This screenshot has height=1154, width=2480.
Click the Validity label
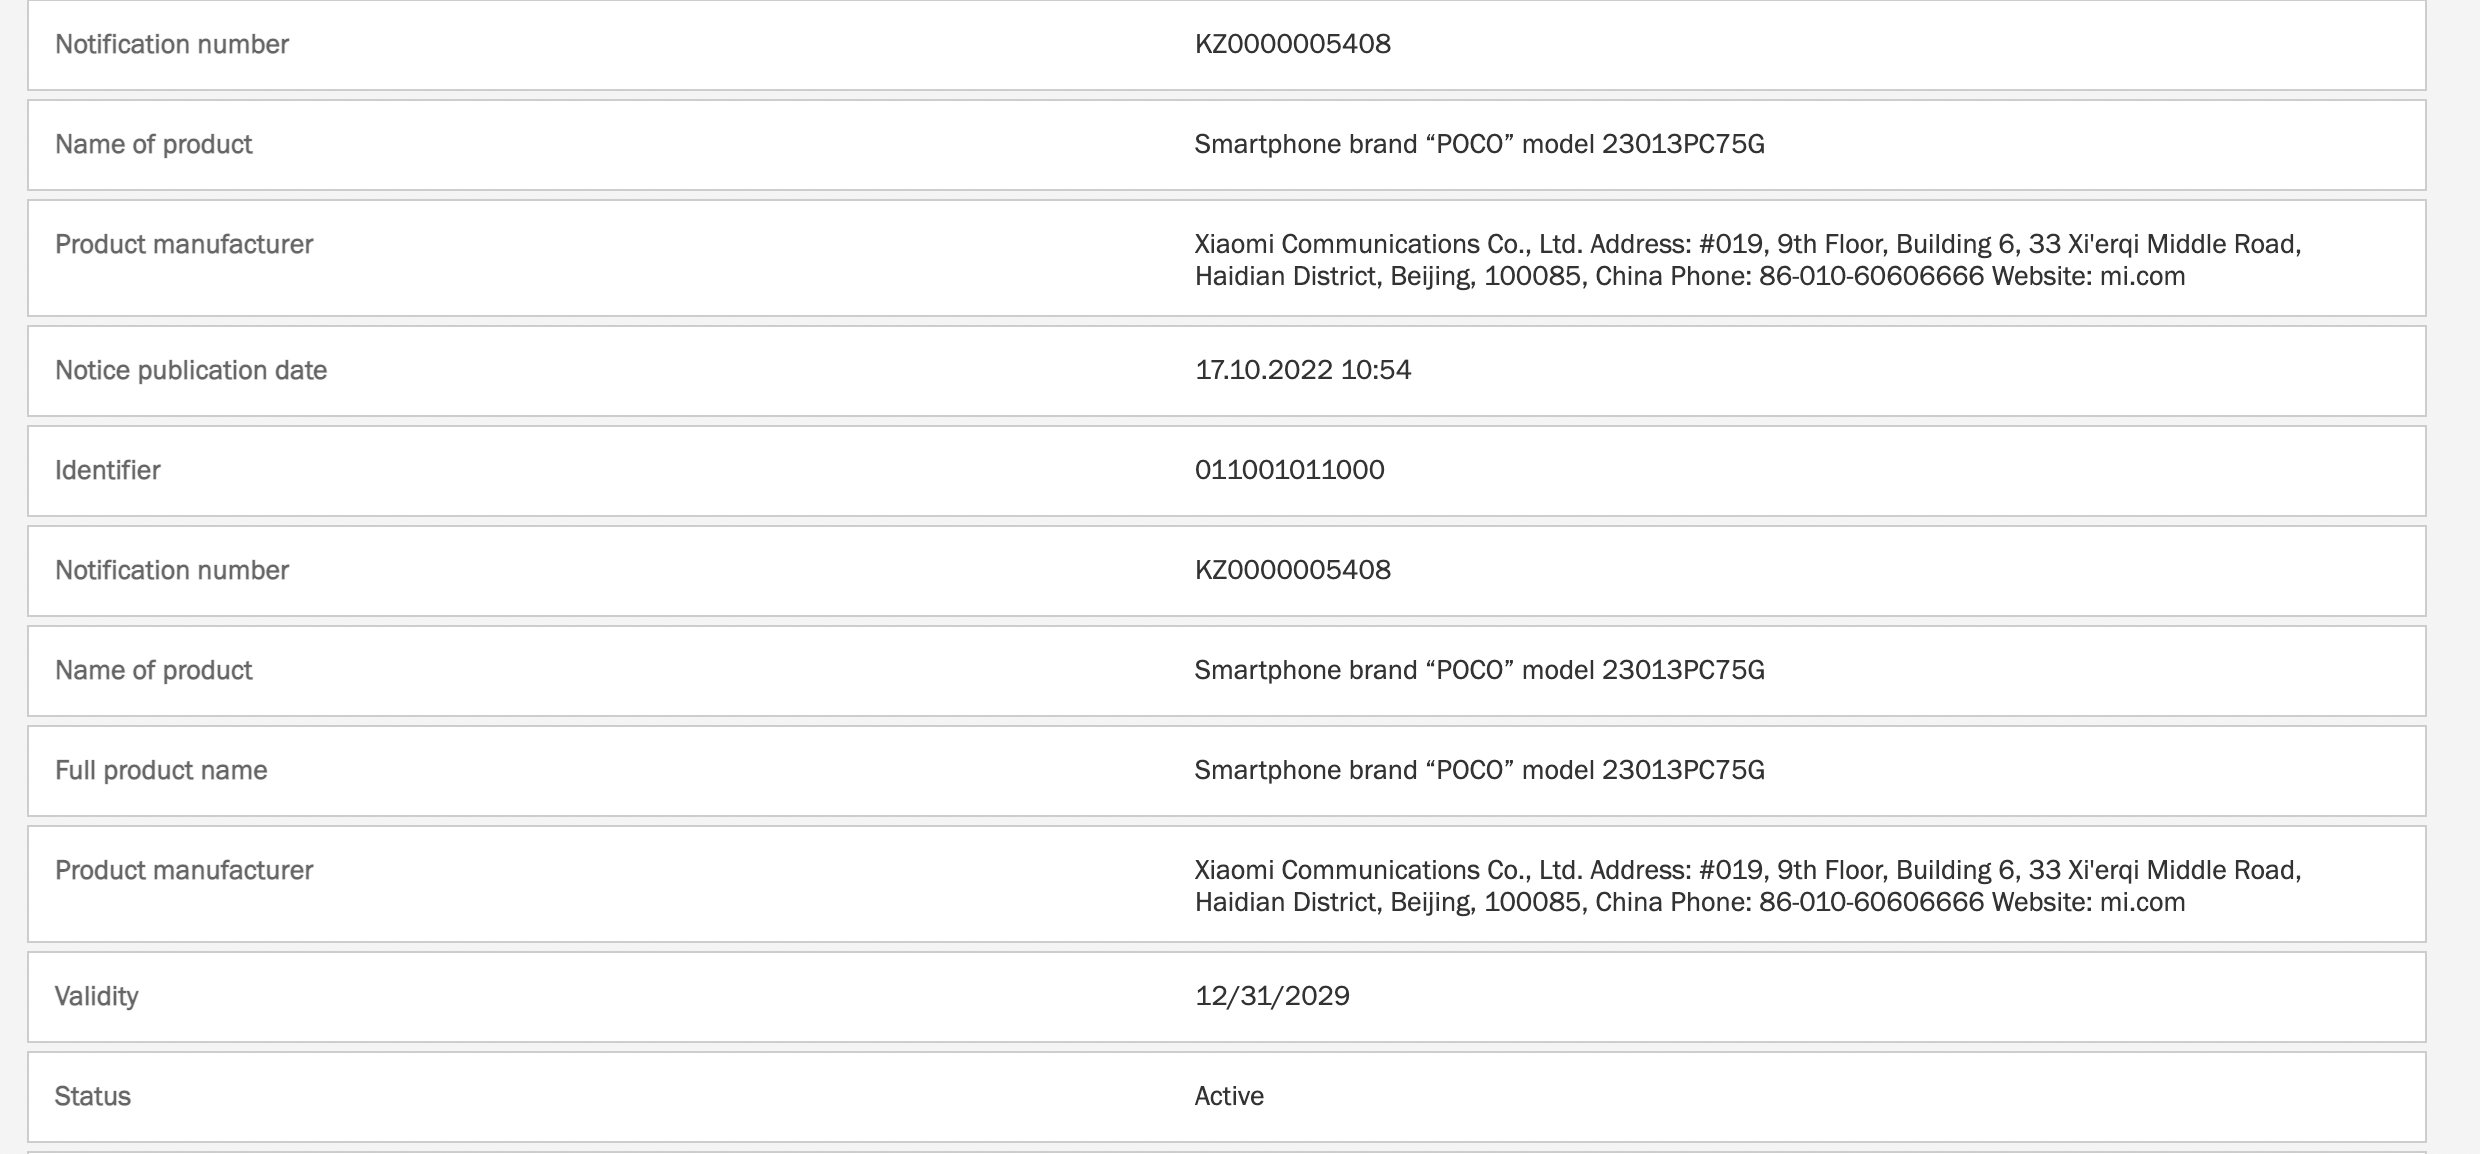(x=96, y=996)
